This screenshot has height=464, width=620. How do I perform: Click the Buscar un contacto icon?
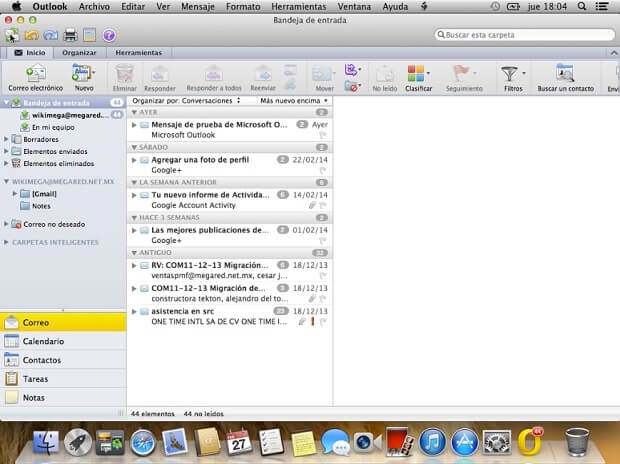pyautogui.click(x=565, y=73)
